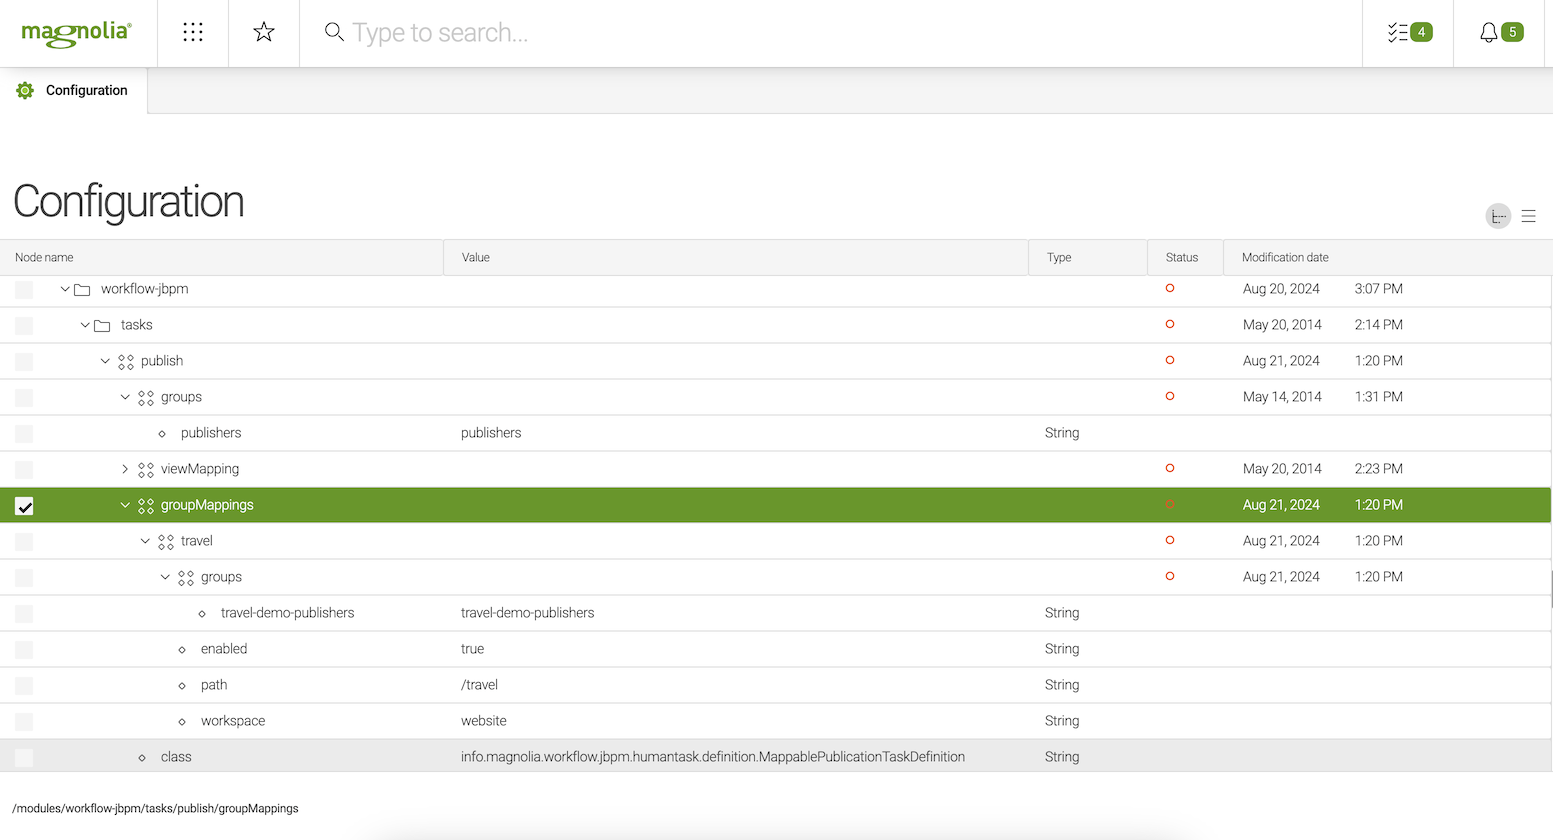Image resolution: width=1553 pixels, height=840 pixels.
Task: Switch to tree view
Action: [1498, 216]
